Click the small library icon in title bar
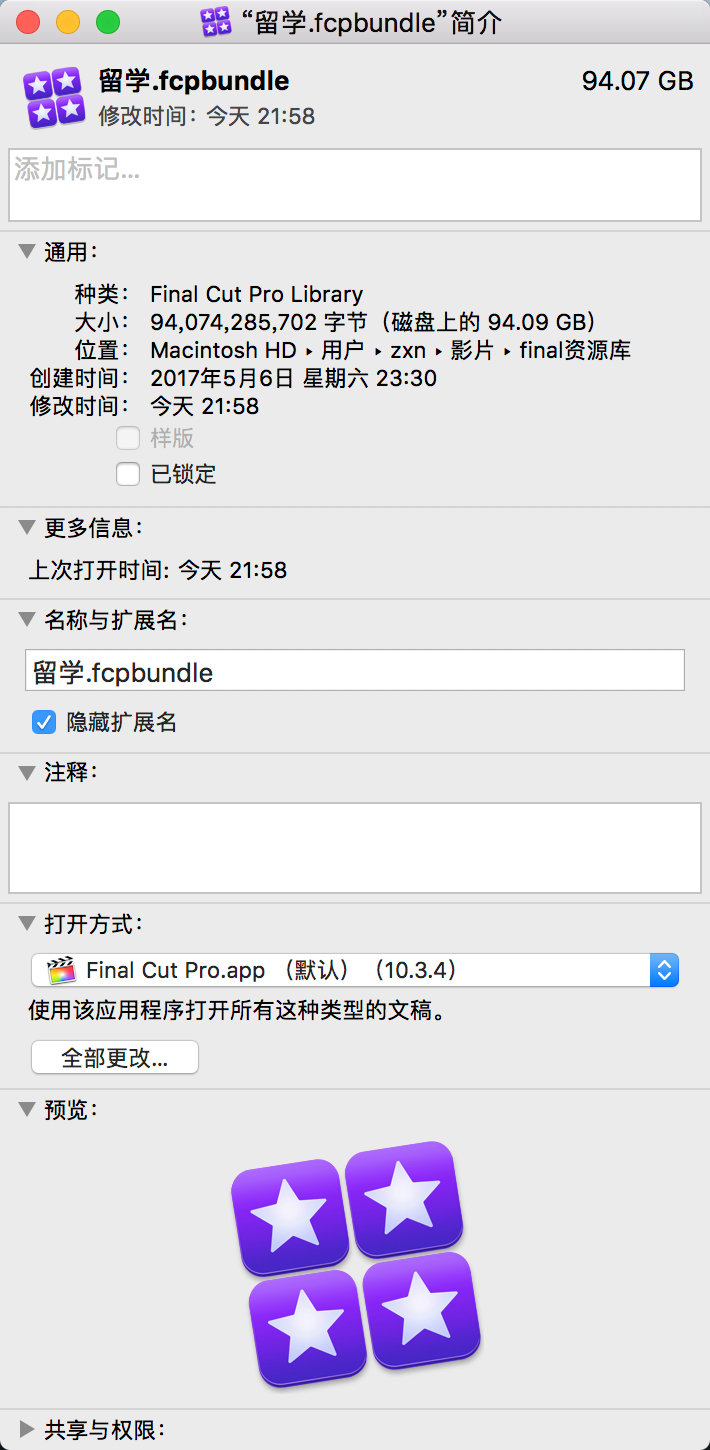Image resolution: width=710 pixels, height=1450 pixels. click(215, 21)
